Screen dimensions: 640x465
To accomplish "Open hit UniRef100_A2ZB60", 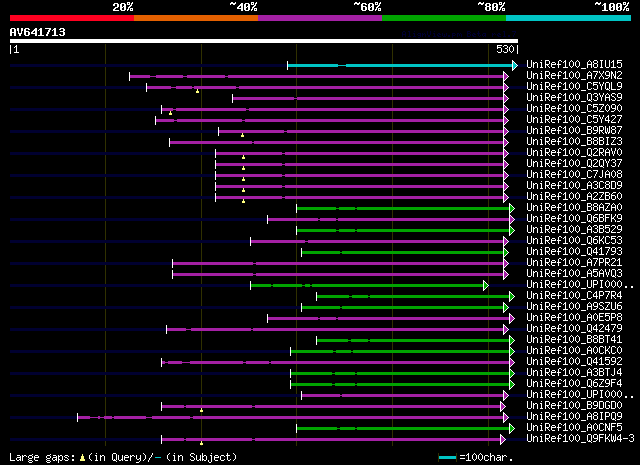I will tap(574, 196).
